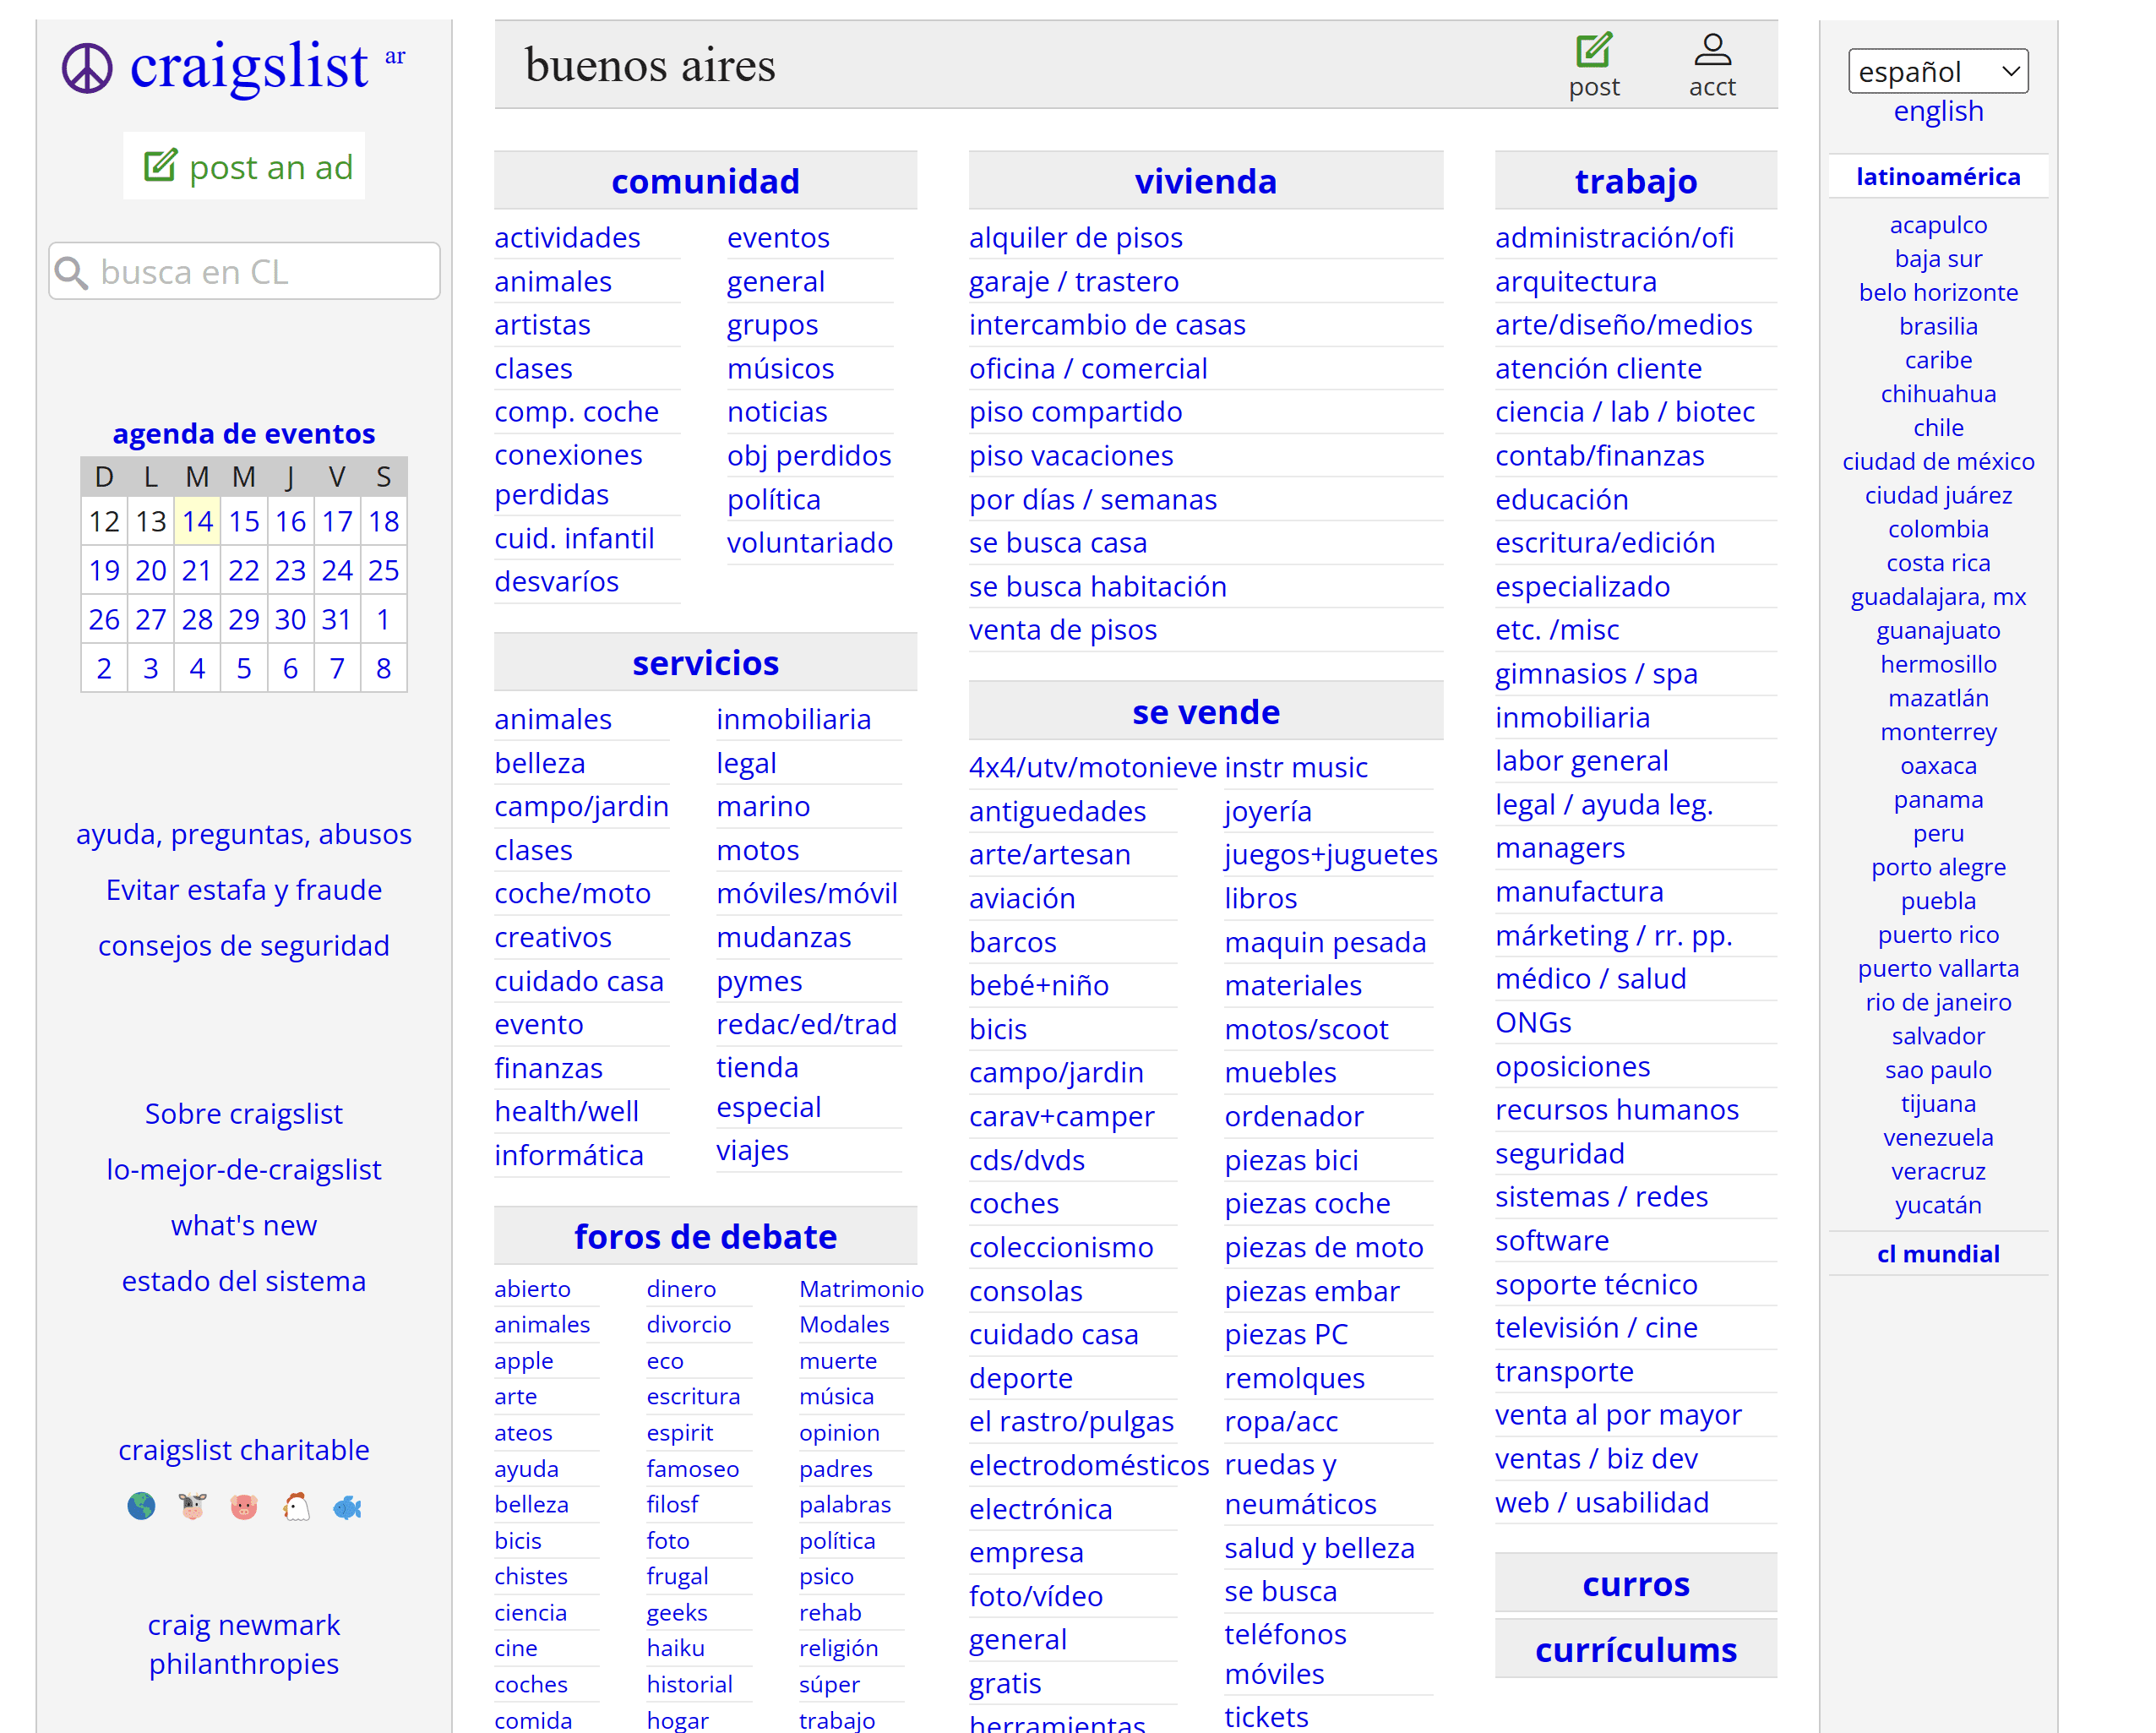Open the electrodomésticos for-sale category
Screen dimensions: 2156x1733
pos(1088,1464)
